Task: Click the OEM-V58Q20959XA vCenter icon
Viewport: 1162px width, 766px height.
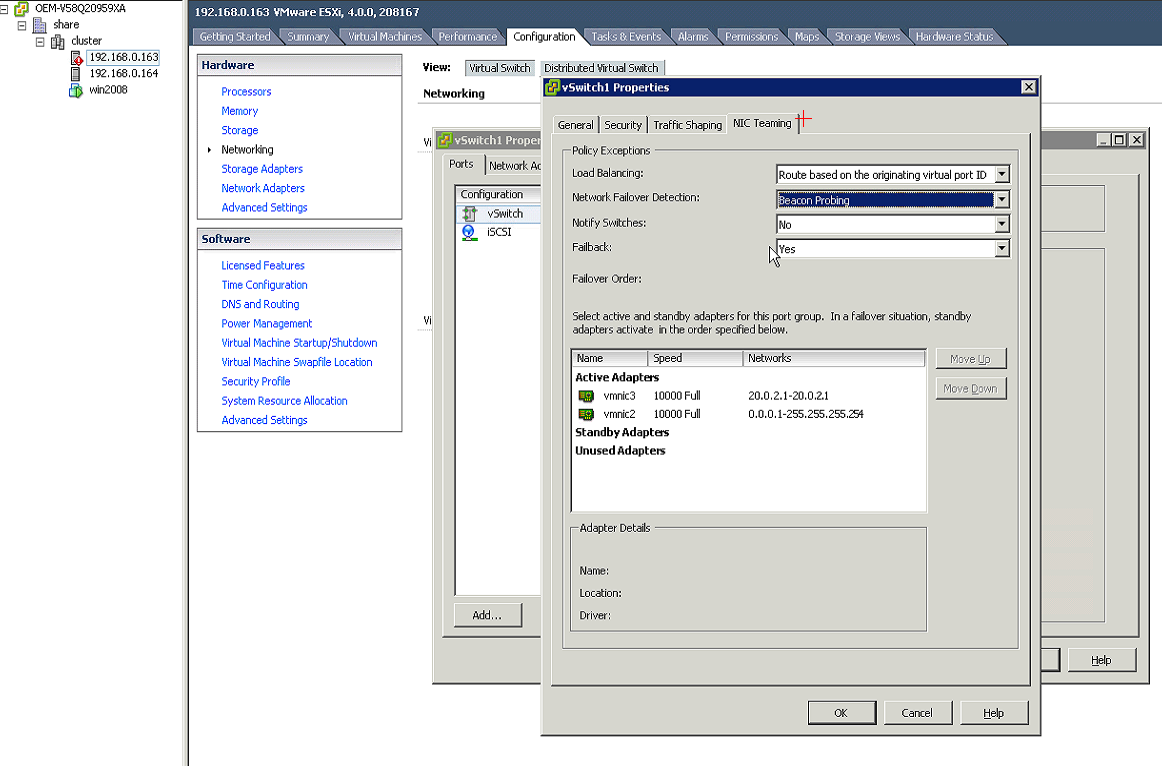Action: coord(21,9)
